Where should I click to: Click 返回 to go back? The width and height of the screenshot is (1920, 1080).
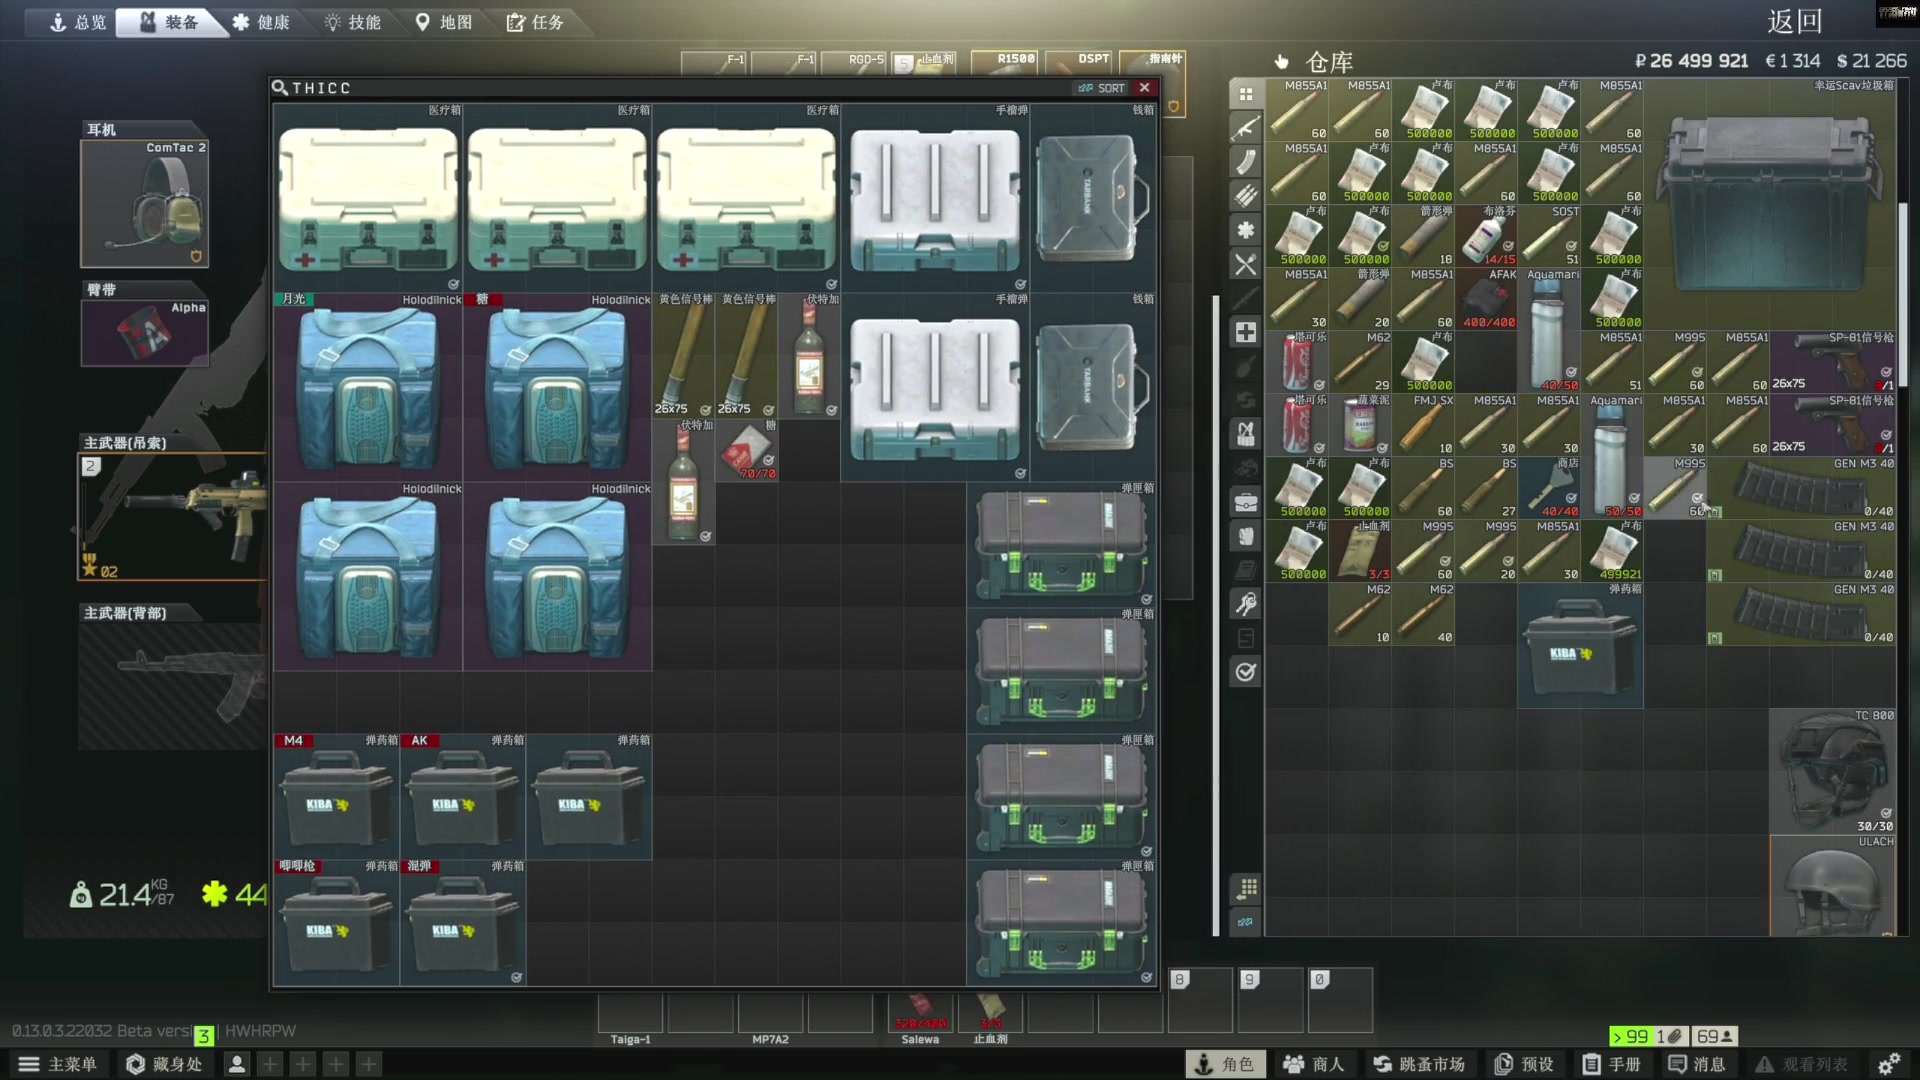click(1795, 21)
